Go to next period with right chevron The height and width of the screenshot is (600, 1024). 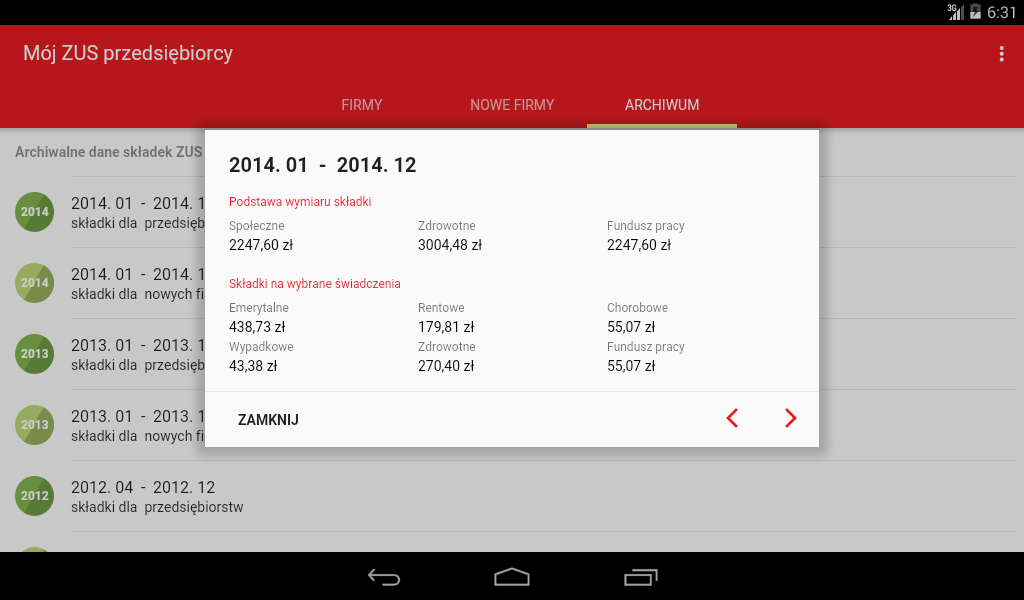coord(790,418)
